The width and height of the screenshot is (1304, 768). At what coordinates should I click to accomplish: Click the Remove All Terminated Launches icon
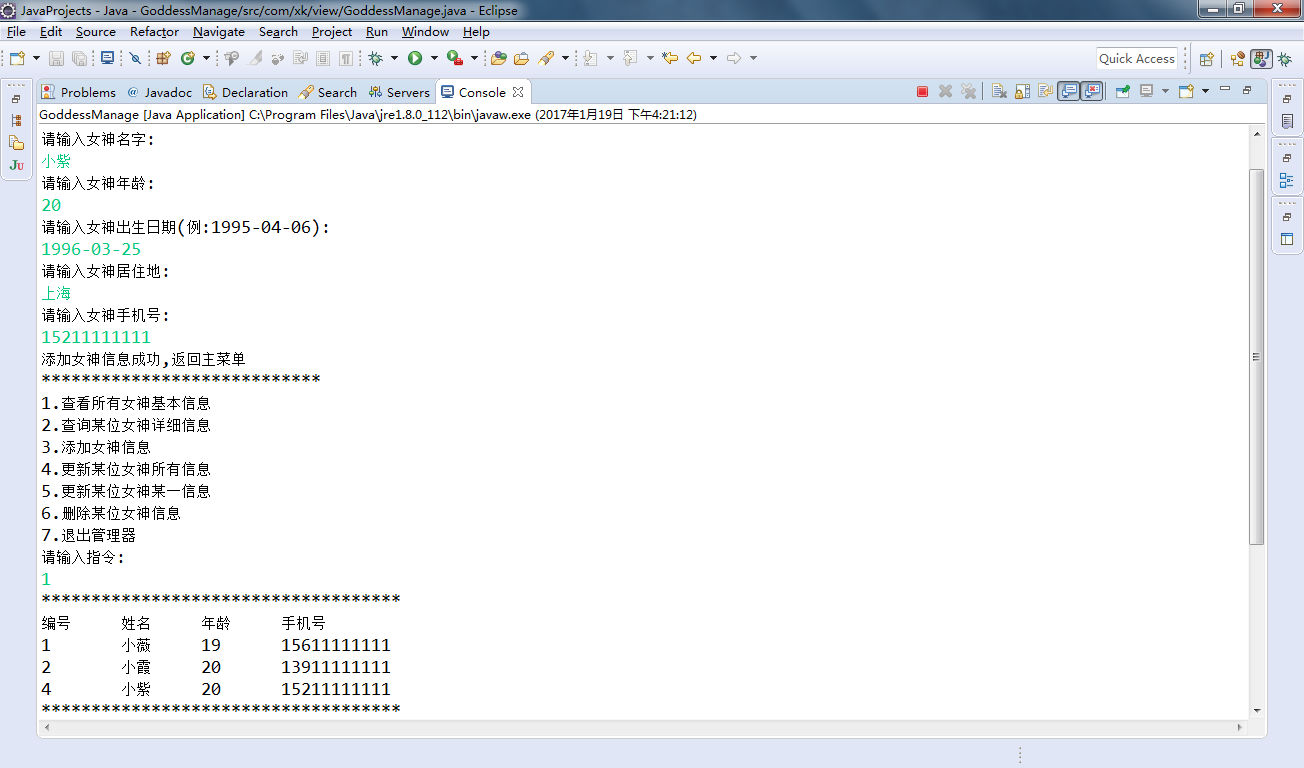click(x=968, y=92)
